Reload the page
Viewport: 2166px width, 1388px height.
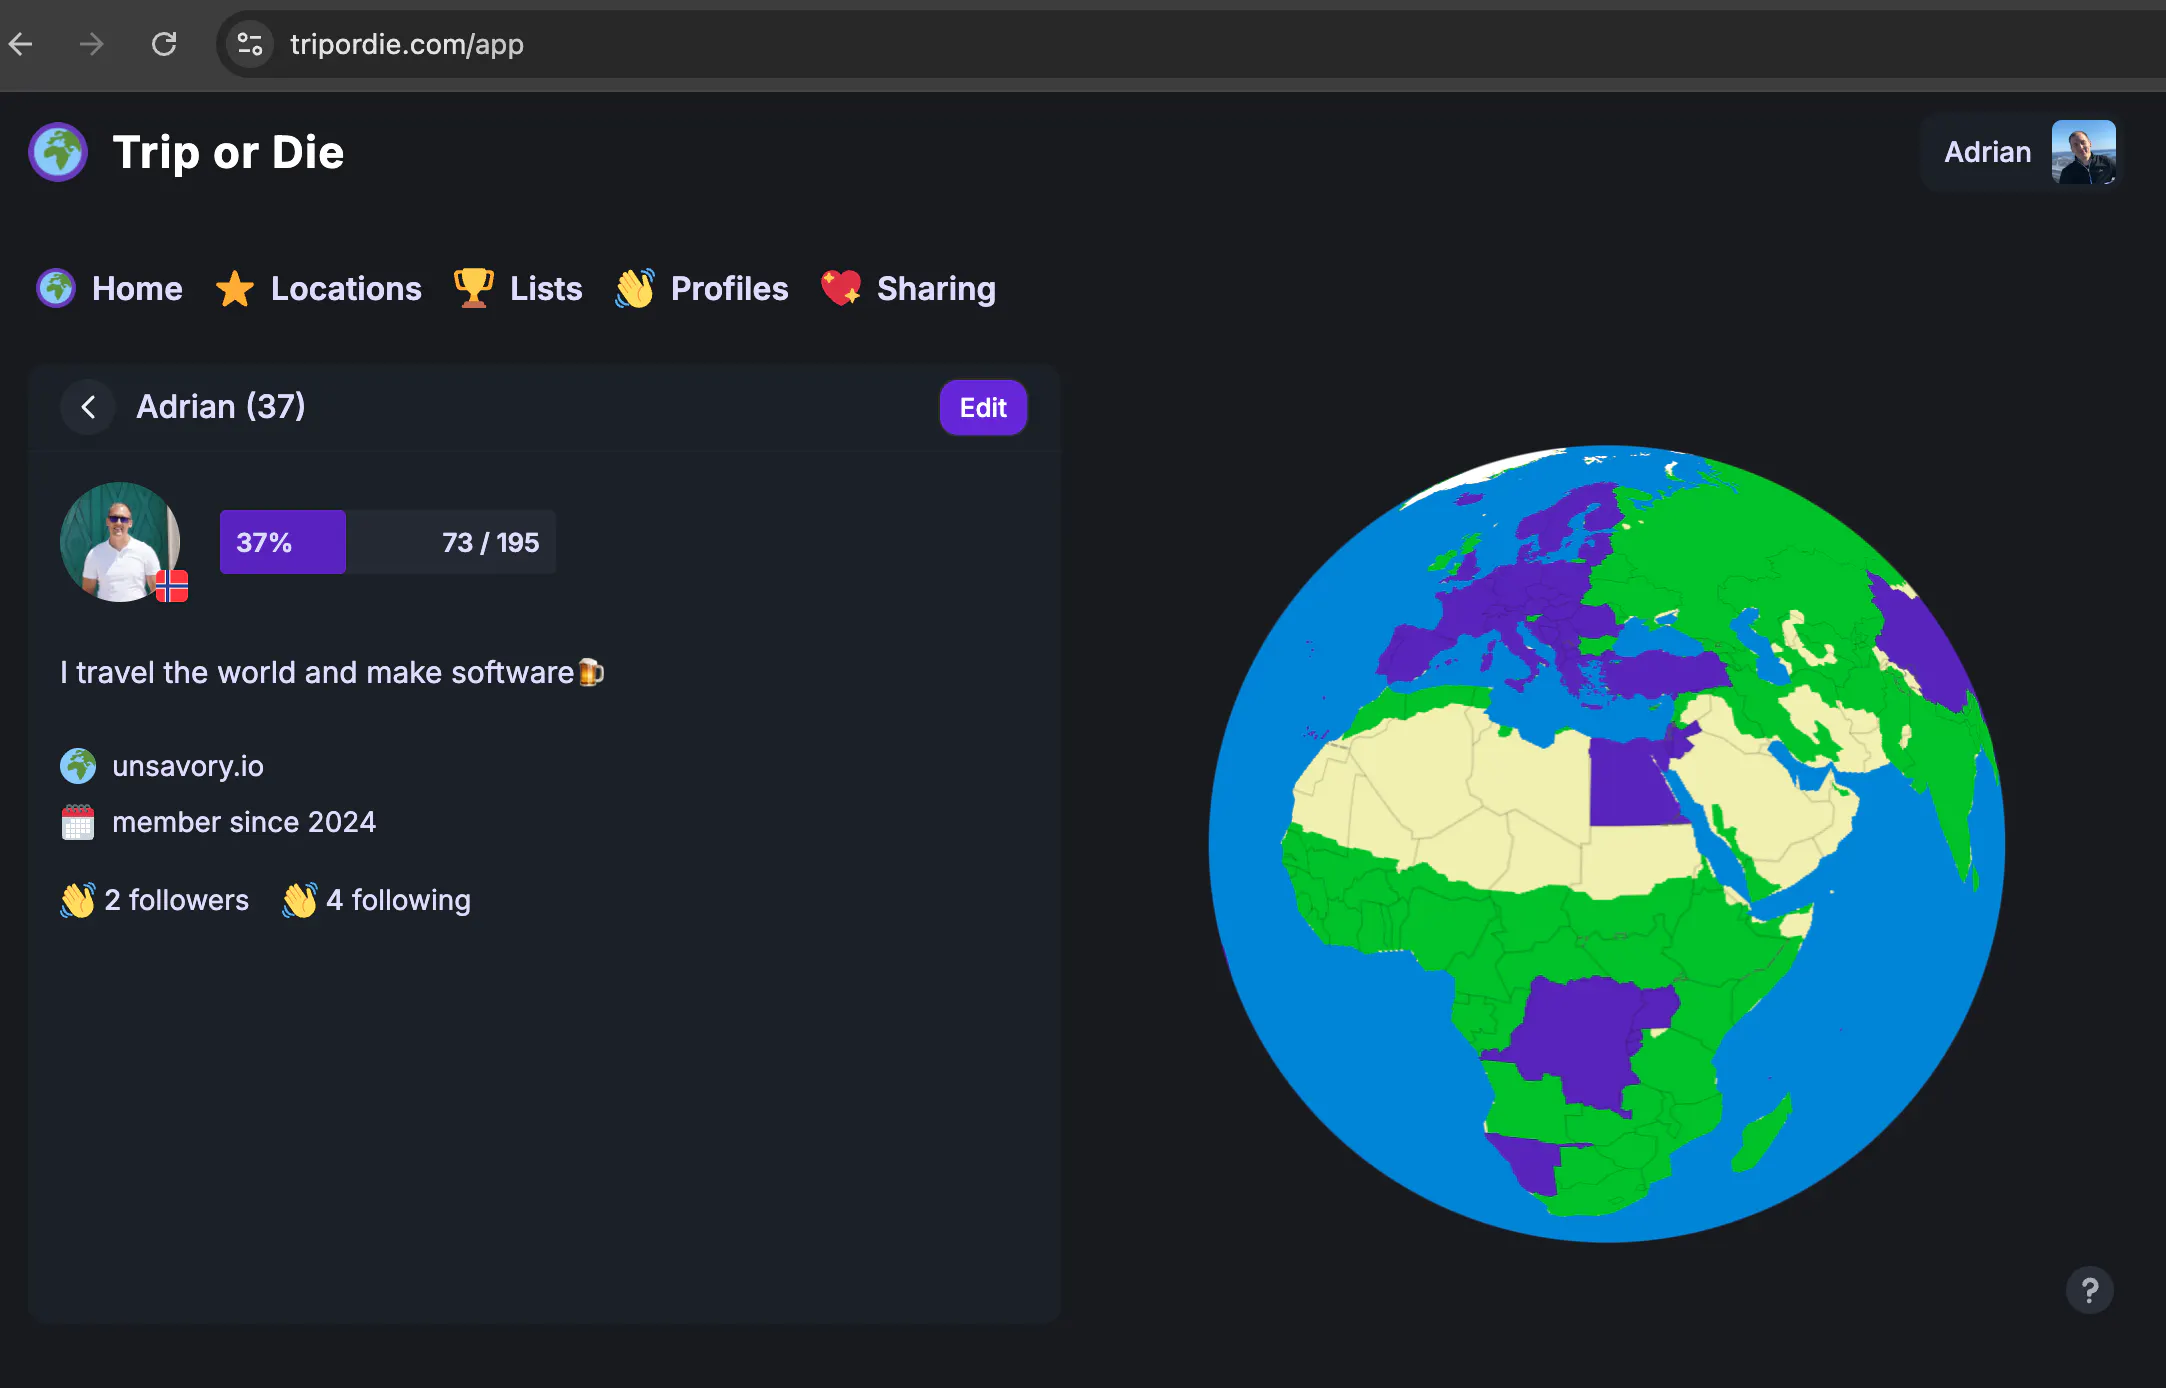click(164, 44)
